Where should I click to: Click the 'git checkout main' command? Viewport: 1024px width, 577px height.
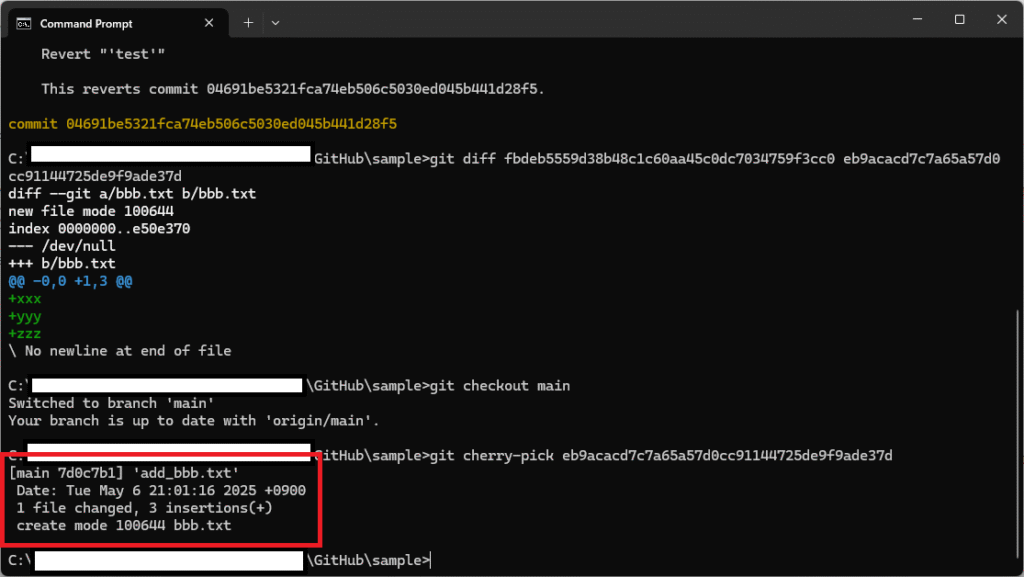click(500, 386)
